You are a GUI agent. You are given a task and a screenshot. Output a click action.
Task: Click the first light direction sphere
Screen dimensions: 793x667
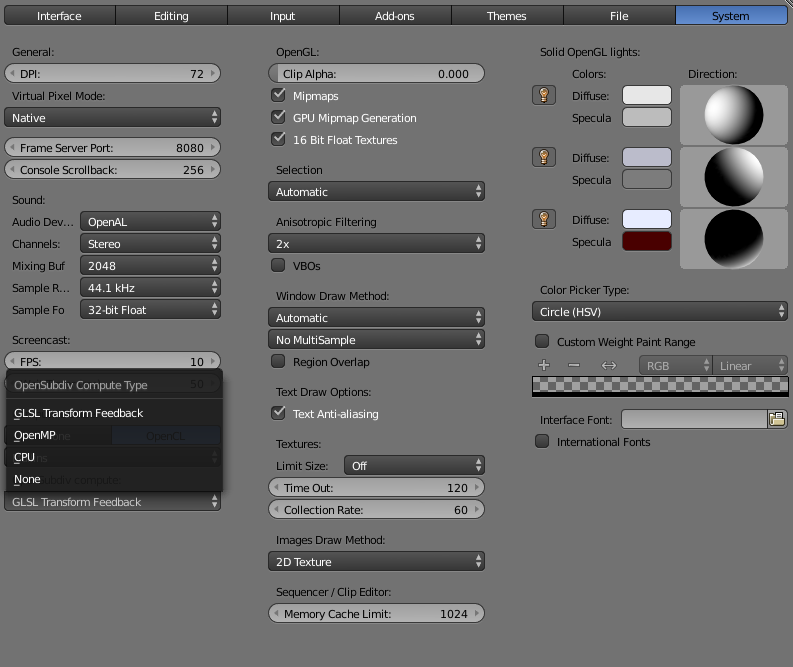(733, 115)
